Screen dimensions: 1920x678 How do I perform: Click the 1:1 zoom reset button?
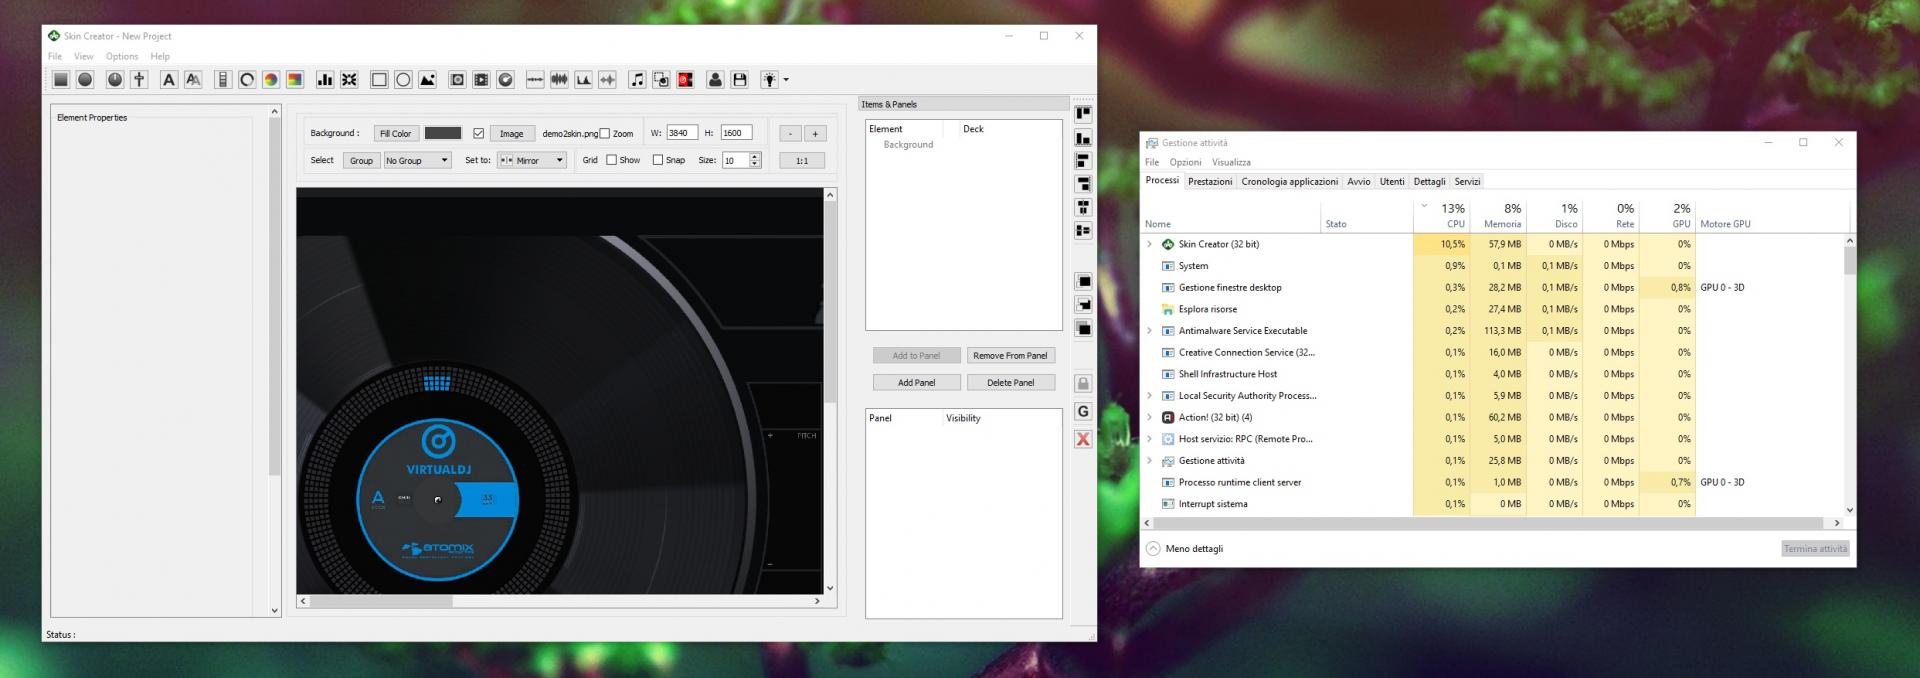point(802,160)
